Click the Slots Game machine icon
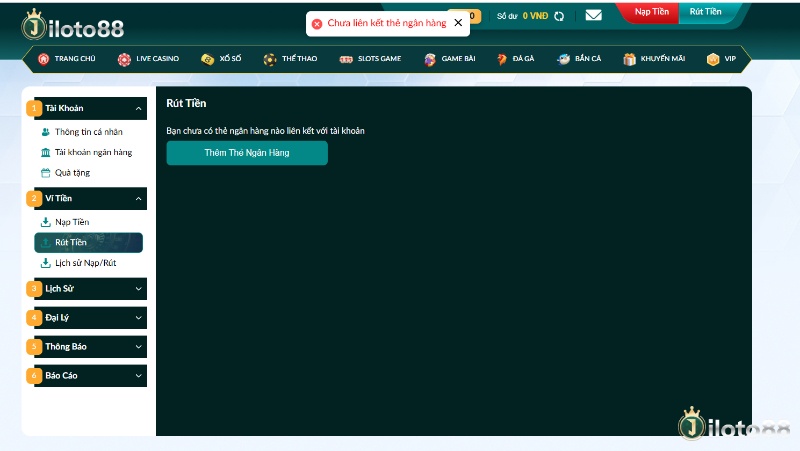 [x=346, y=60]
